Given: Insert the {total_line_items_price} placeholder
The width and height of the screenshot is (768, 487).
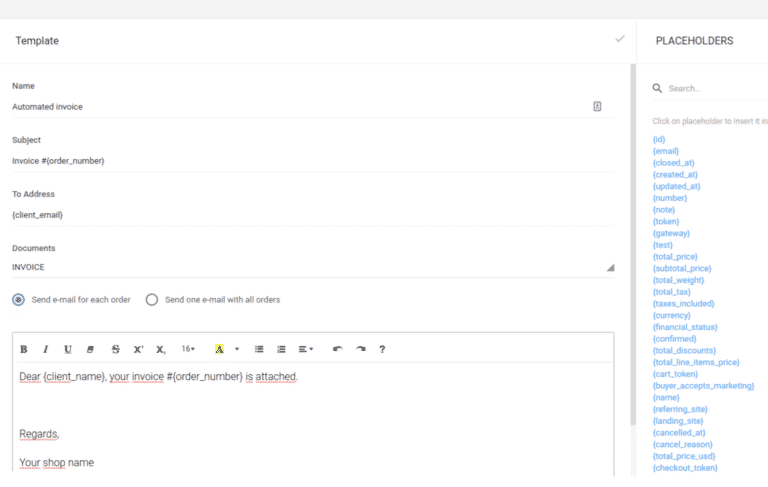Looking at the screenshot, I should (x=696, y=363).
